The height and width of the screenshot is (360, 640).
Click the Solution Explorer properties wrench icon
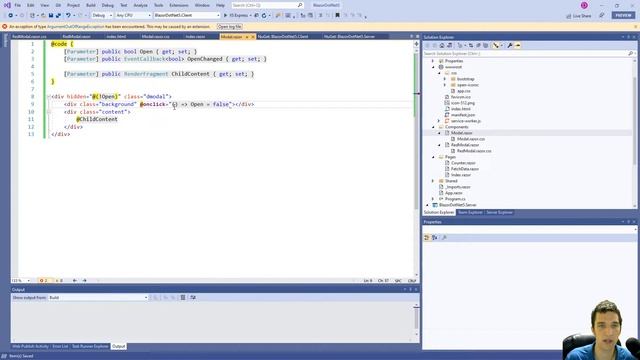pos(510,45)
